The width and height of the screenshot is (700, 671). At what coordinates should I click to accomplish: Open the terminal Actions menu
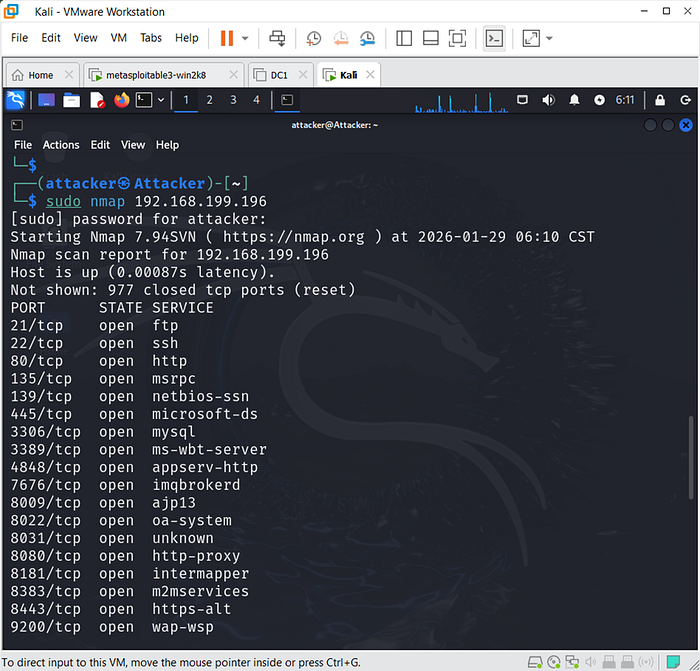[x=61, y=145]
